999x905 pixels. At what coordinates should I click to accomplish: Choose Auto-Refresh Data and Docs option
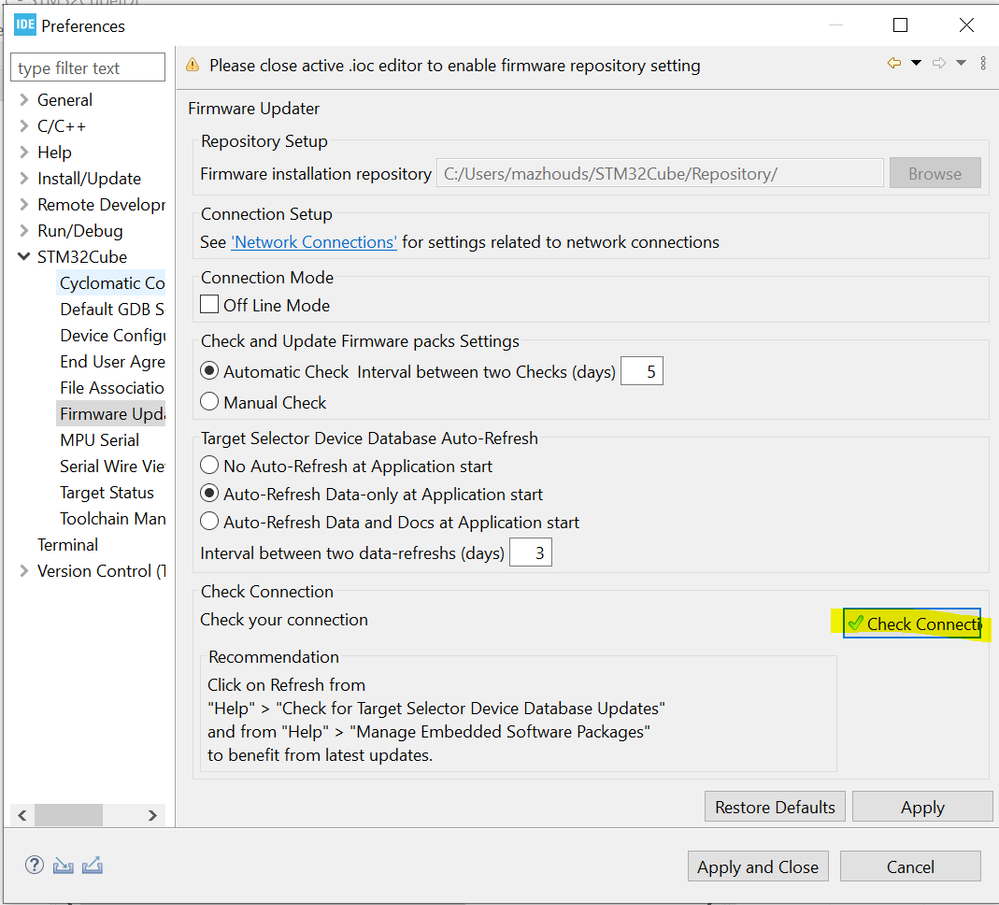[210, 522]
